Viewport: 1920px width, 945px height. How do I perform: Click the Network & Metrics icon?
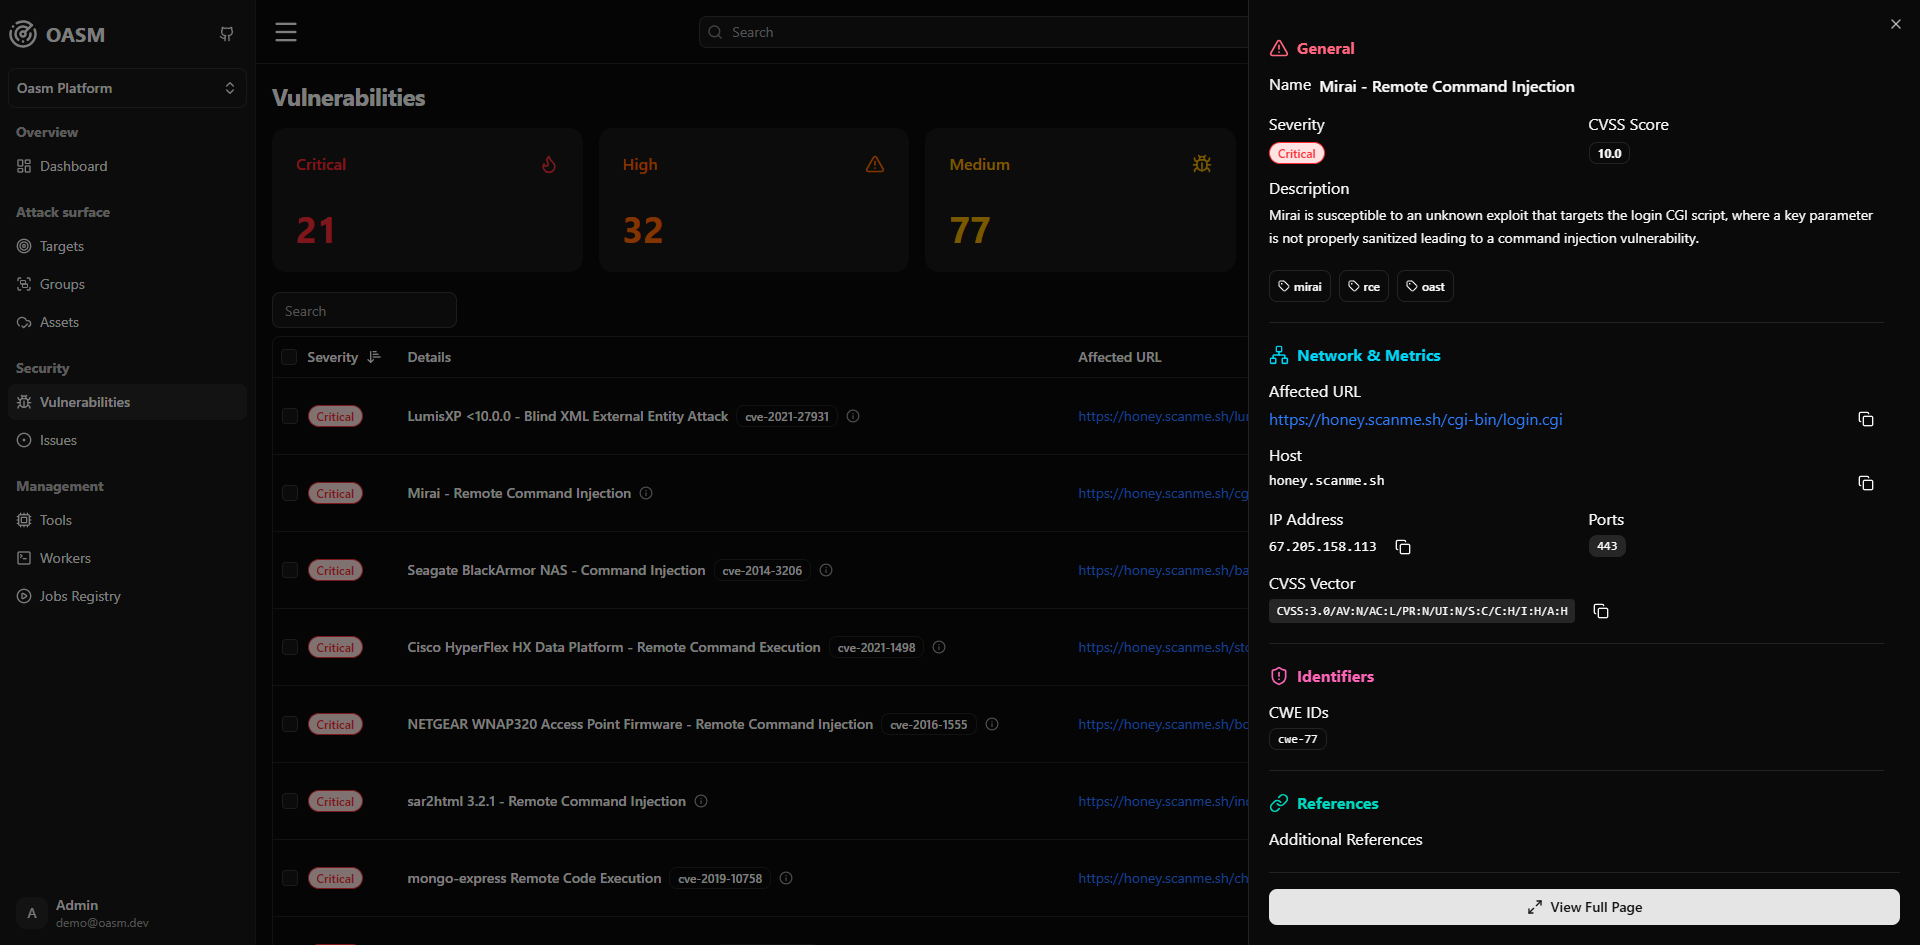[x=1279, y=355]
